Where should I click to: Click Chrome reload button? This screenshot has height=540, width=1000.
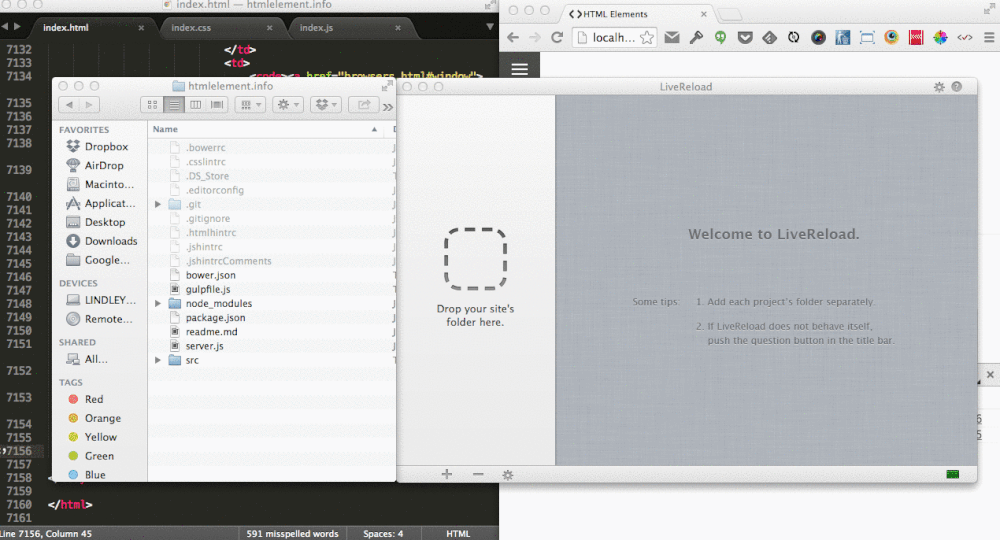(557, 38)
